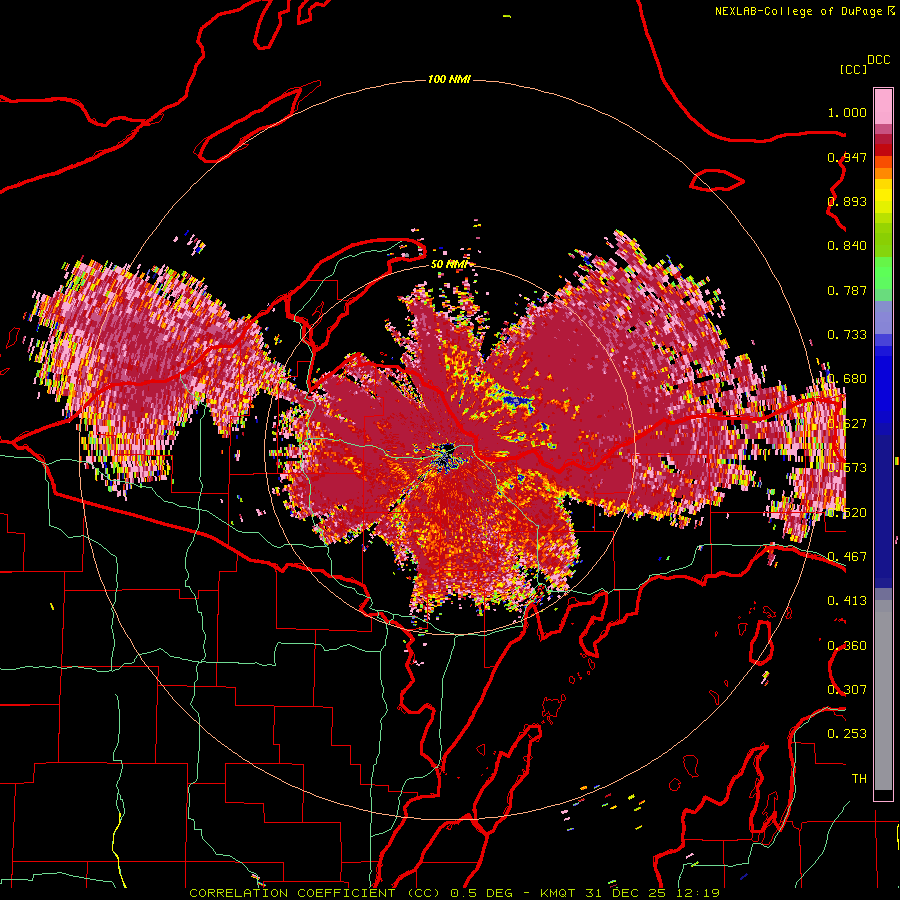The height and width of the screenshot is (900, 900).
Task: Click the 0.360 scale value
Action: 847,646
